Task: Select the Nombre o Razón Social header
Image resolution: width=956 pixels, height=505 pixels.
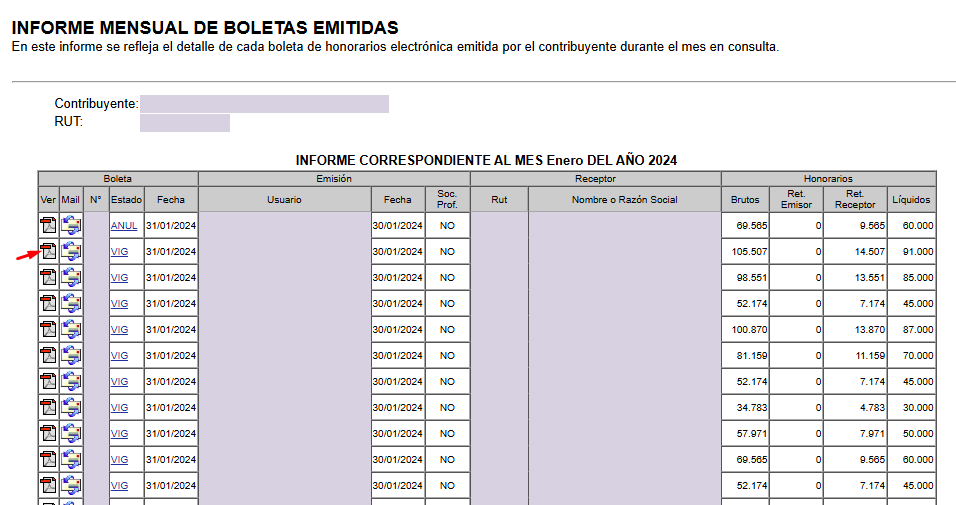Action: pyautogui.click(x=624, y=199)
